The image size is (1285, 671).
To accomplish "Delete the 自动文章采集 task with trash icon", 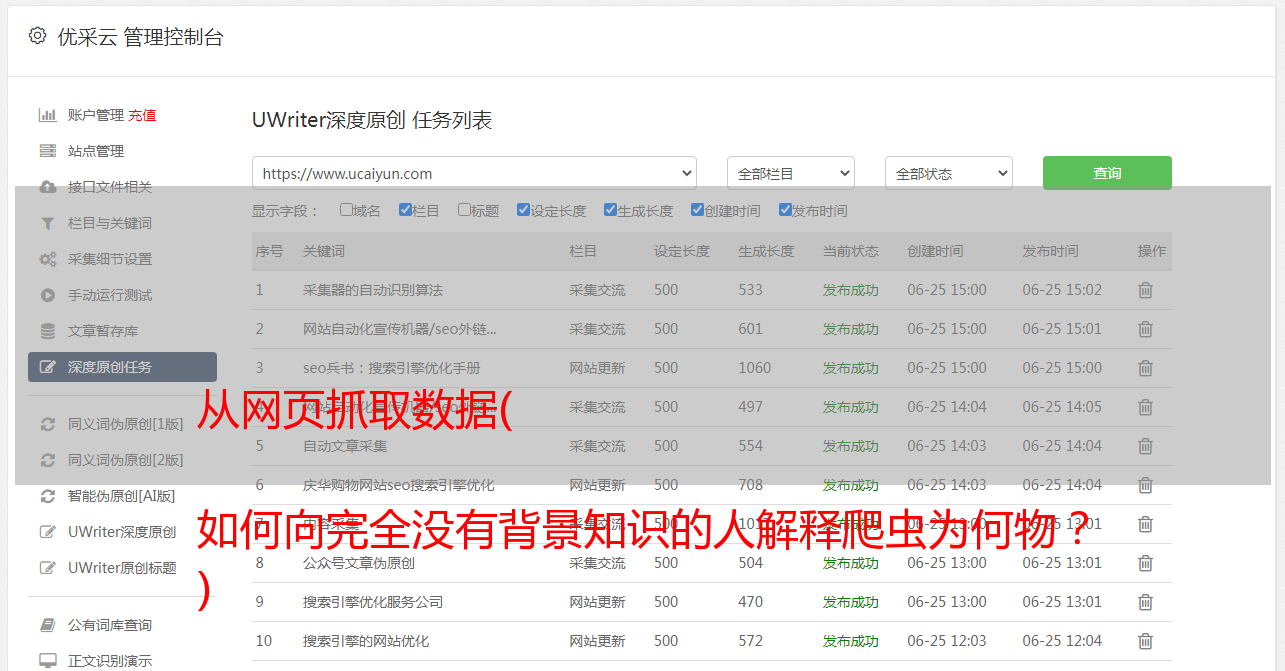I will coord(1146,446).
